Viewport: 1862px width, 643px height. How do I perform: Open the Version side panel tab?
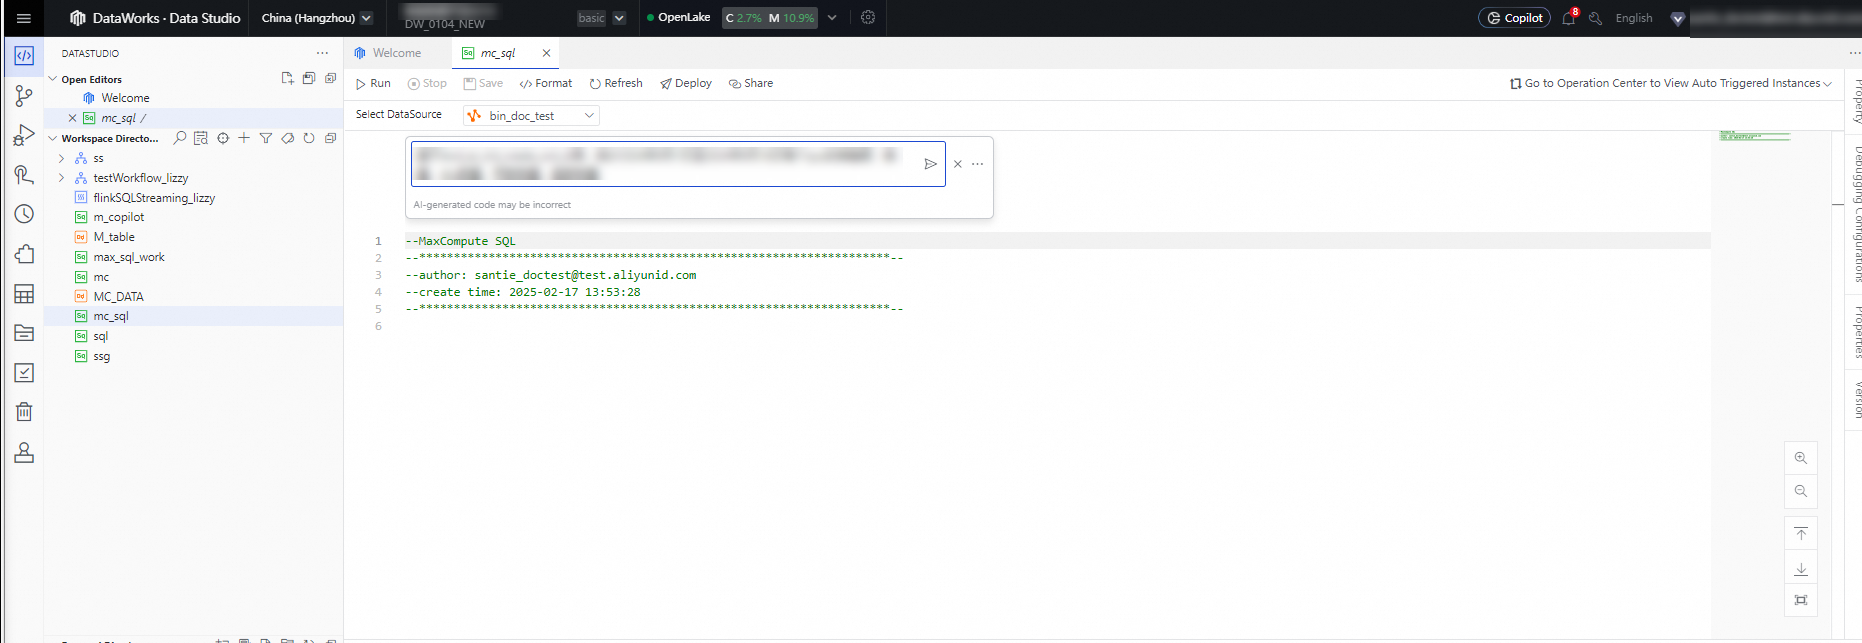click(1856, 399)
